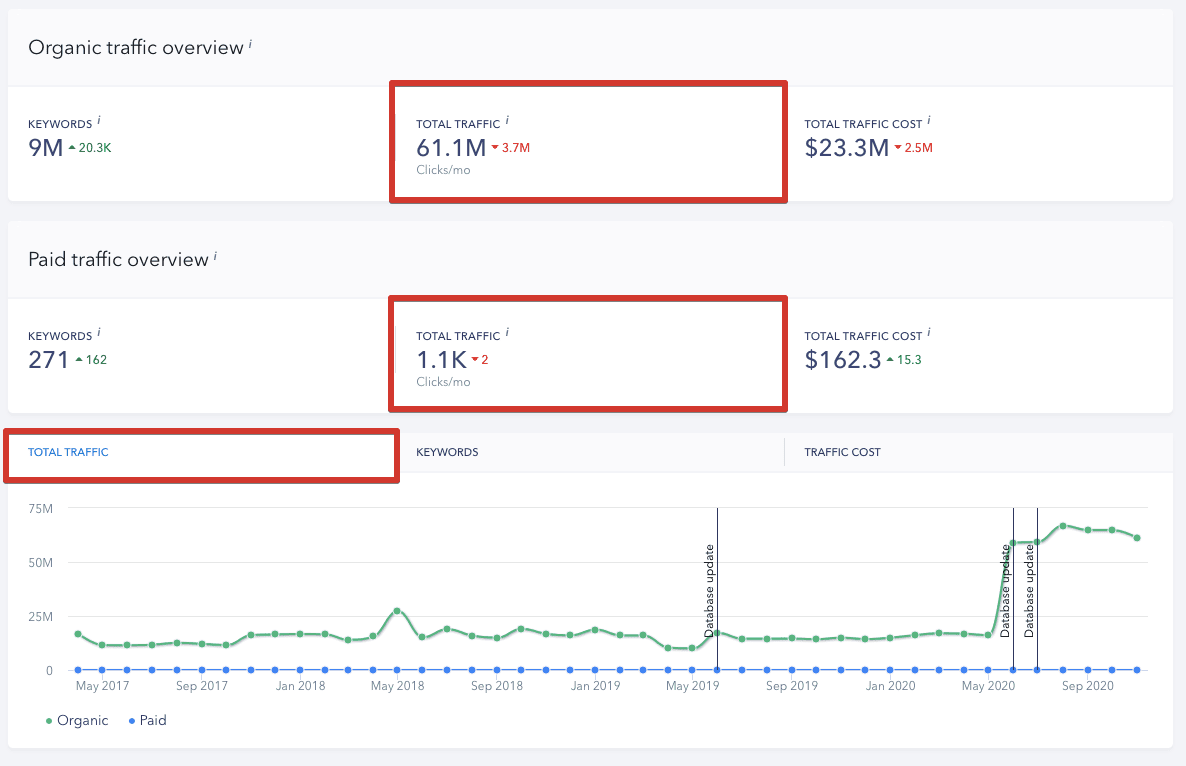Click the 20.3K keywords change indicator

[x=90, y=148]
